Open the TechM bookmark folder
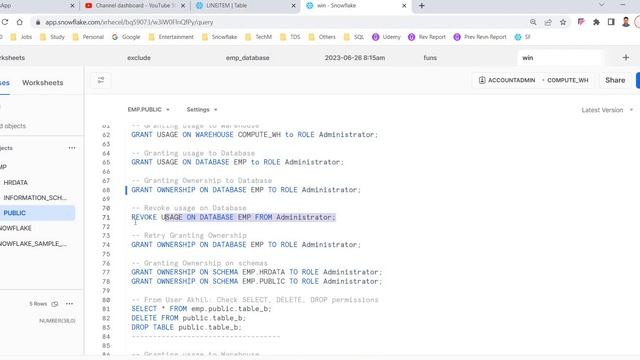The image size is (640, 360). coord(258,37)
